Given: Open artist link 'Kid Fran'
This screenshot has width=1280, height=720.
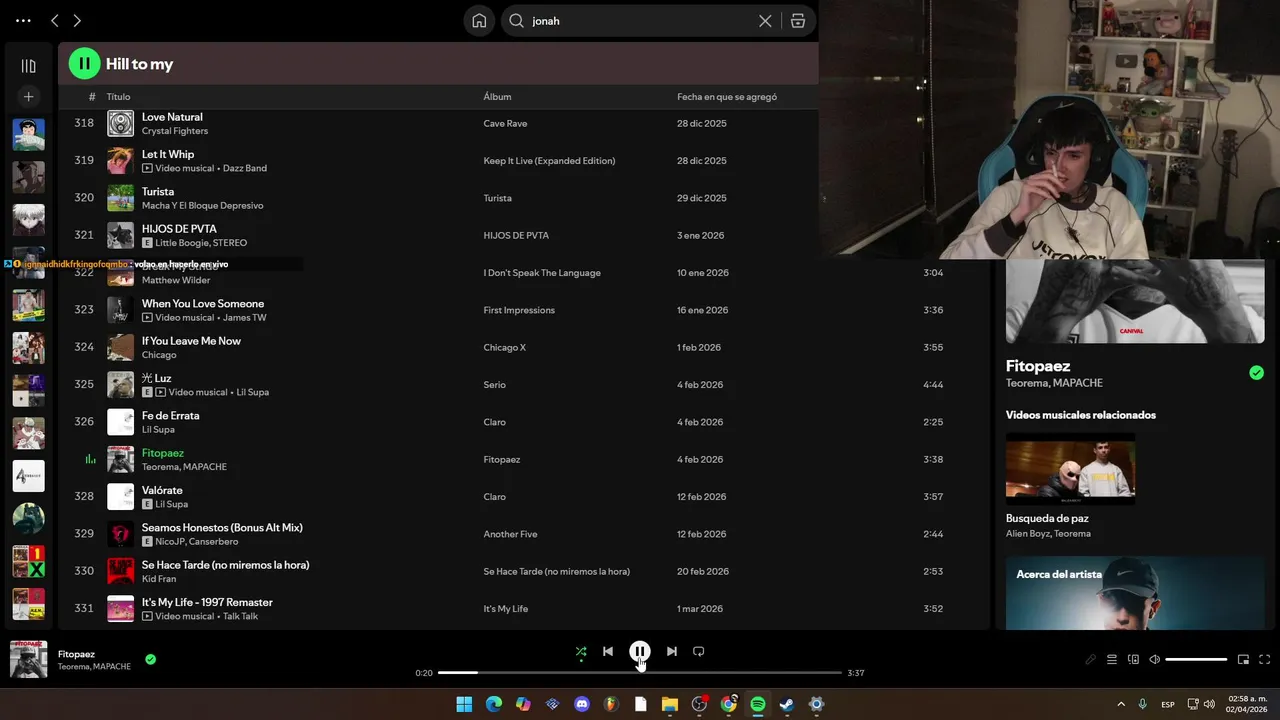Looking at the screenshot, I should click(158, 579).
